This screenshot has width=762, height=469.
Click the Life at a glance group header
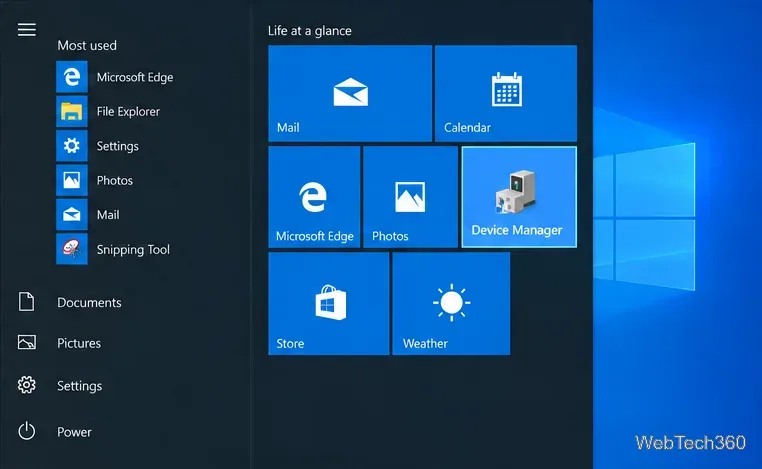(310, 31)
